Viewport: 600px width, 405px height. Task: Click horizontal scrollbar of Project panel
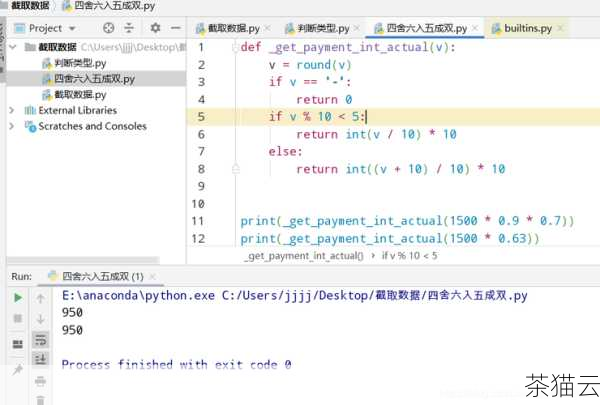(83, 260)
